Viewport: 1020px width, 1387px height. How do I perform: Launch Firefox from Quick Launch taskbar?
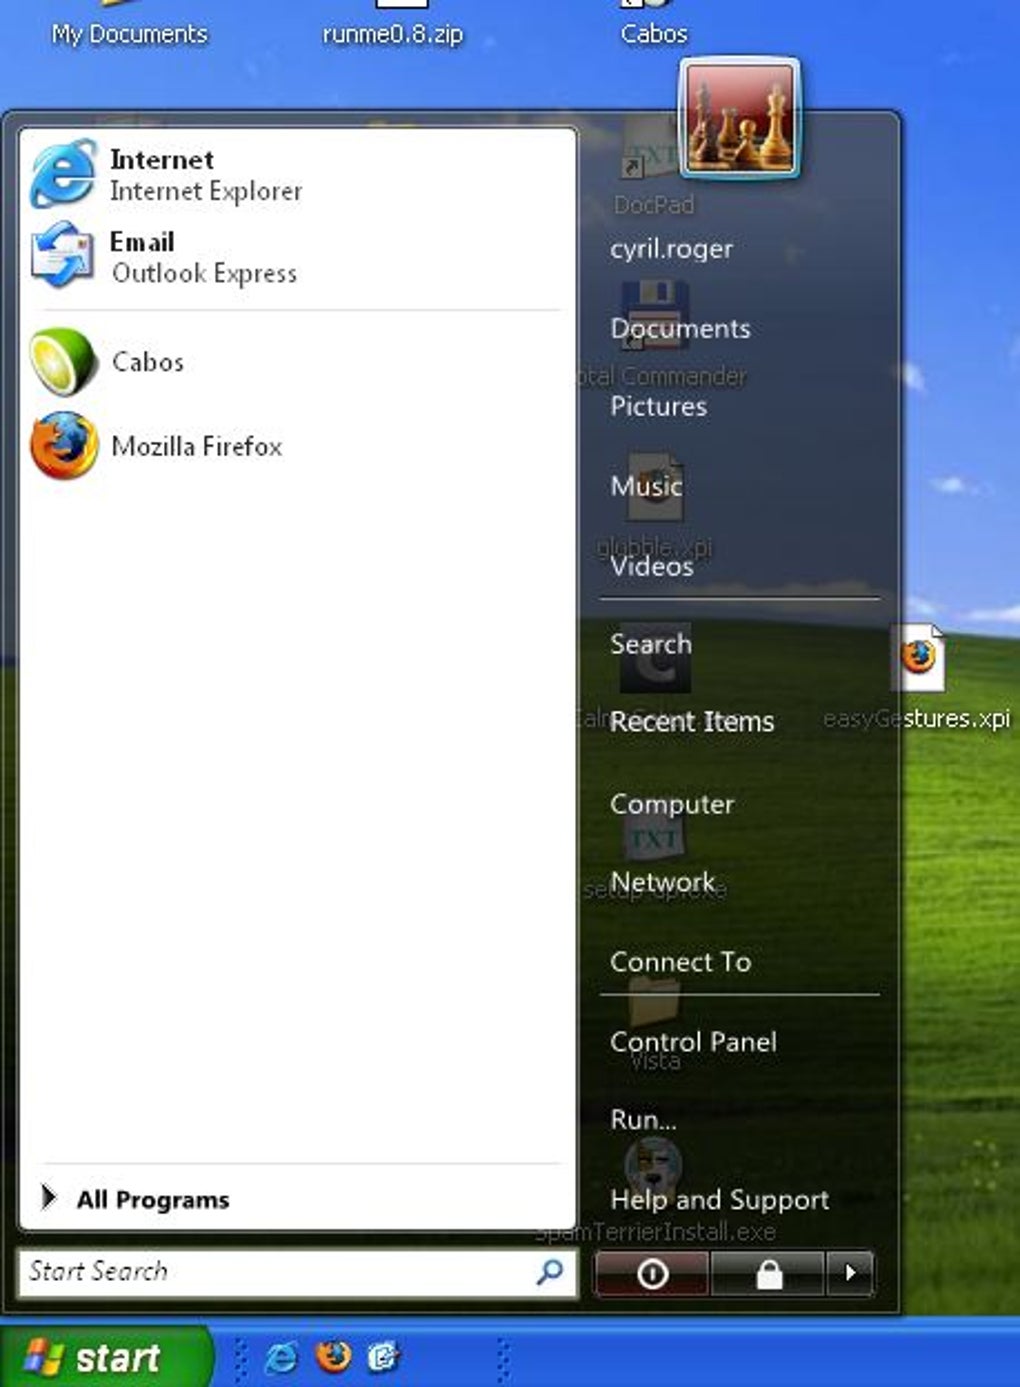point(333,1356)
